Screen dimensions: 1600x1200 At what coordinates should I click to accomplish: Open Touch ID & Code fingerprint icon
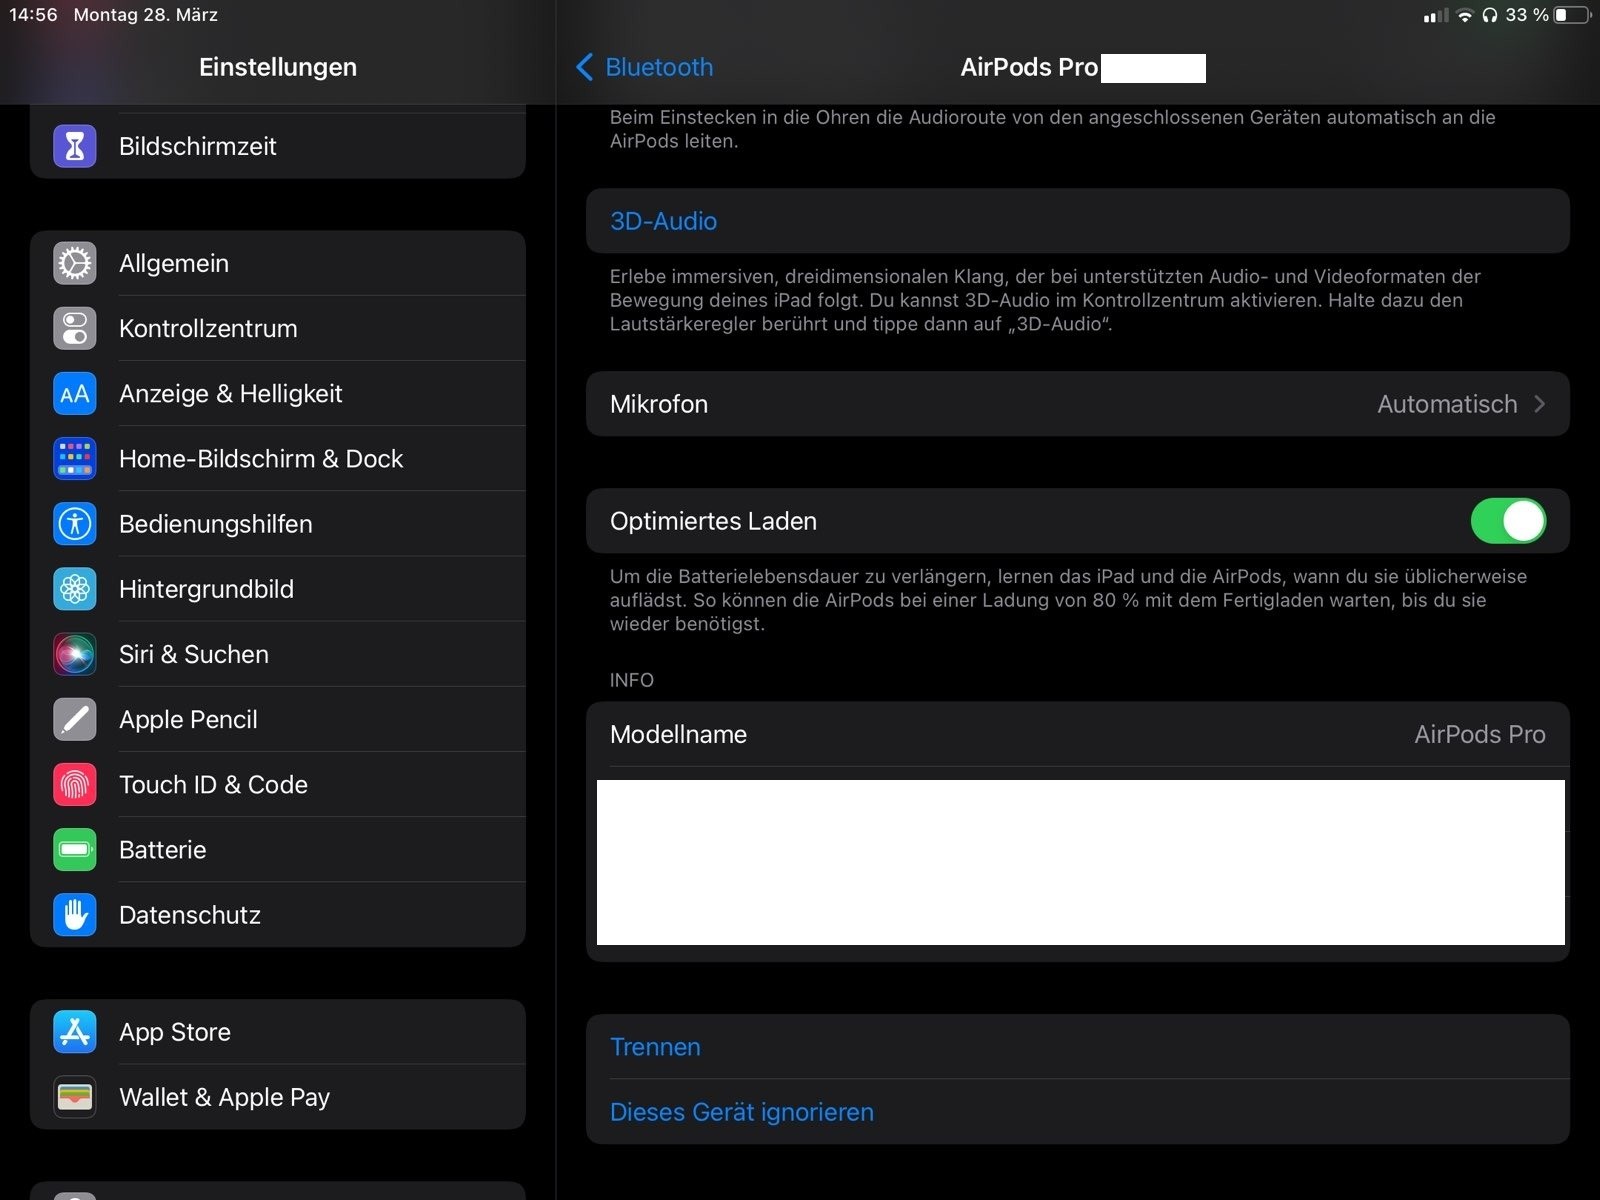75,785
